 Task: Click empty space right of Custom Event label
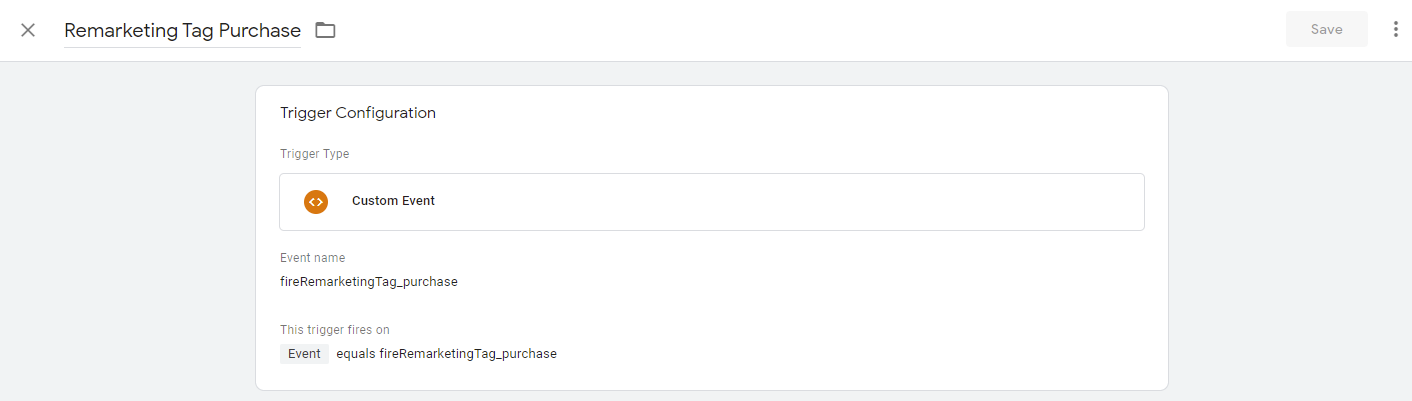click(x=780, y=201)
